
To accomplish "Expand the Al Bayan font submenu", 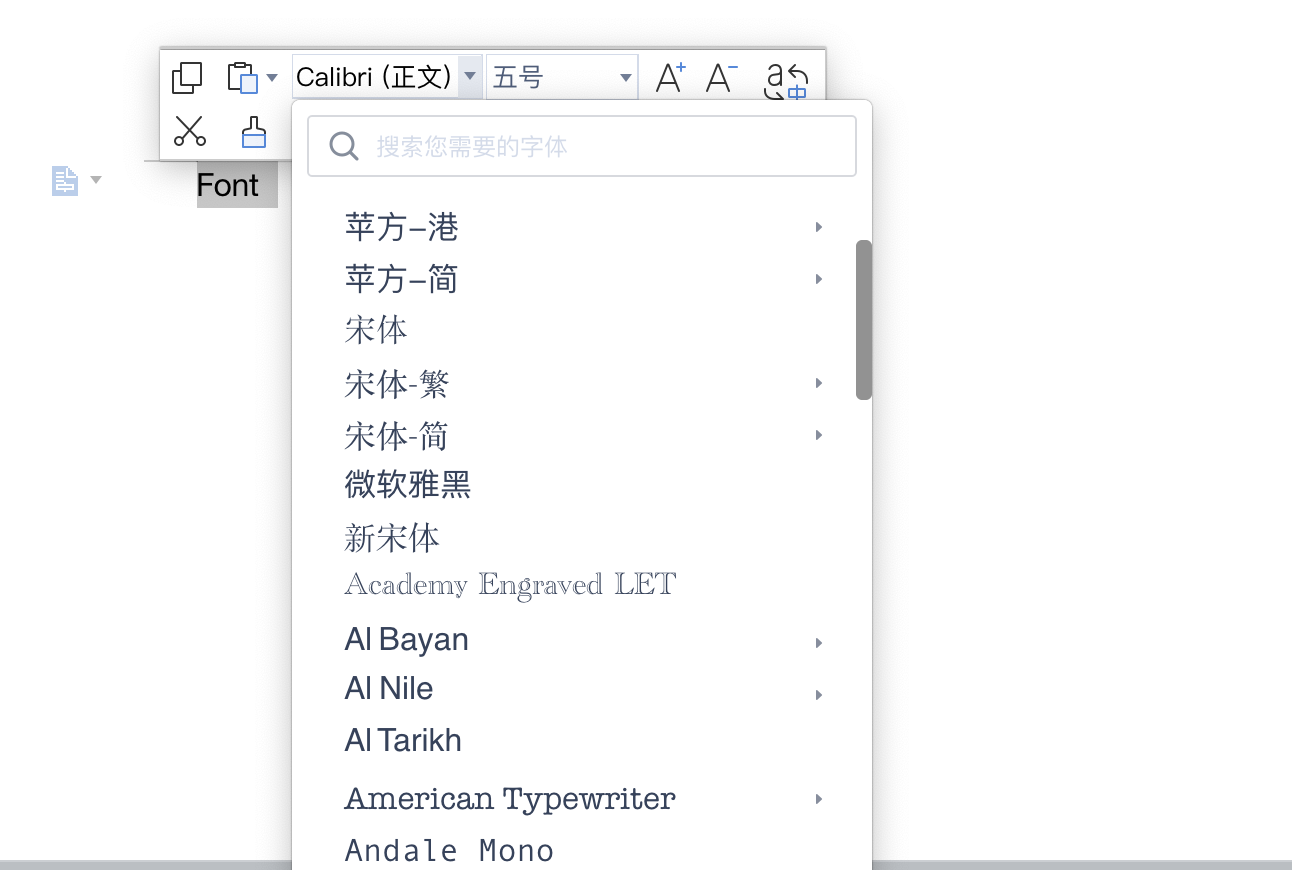I will 818,642.
